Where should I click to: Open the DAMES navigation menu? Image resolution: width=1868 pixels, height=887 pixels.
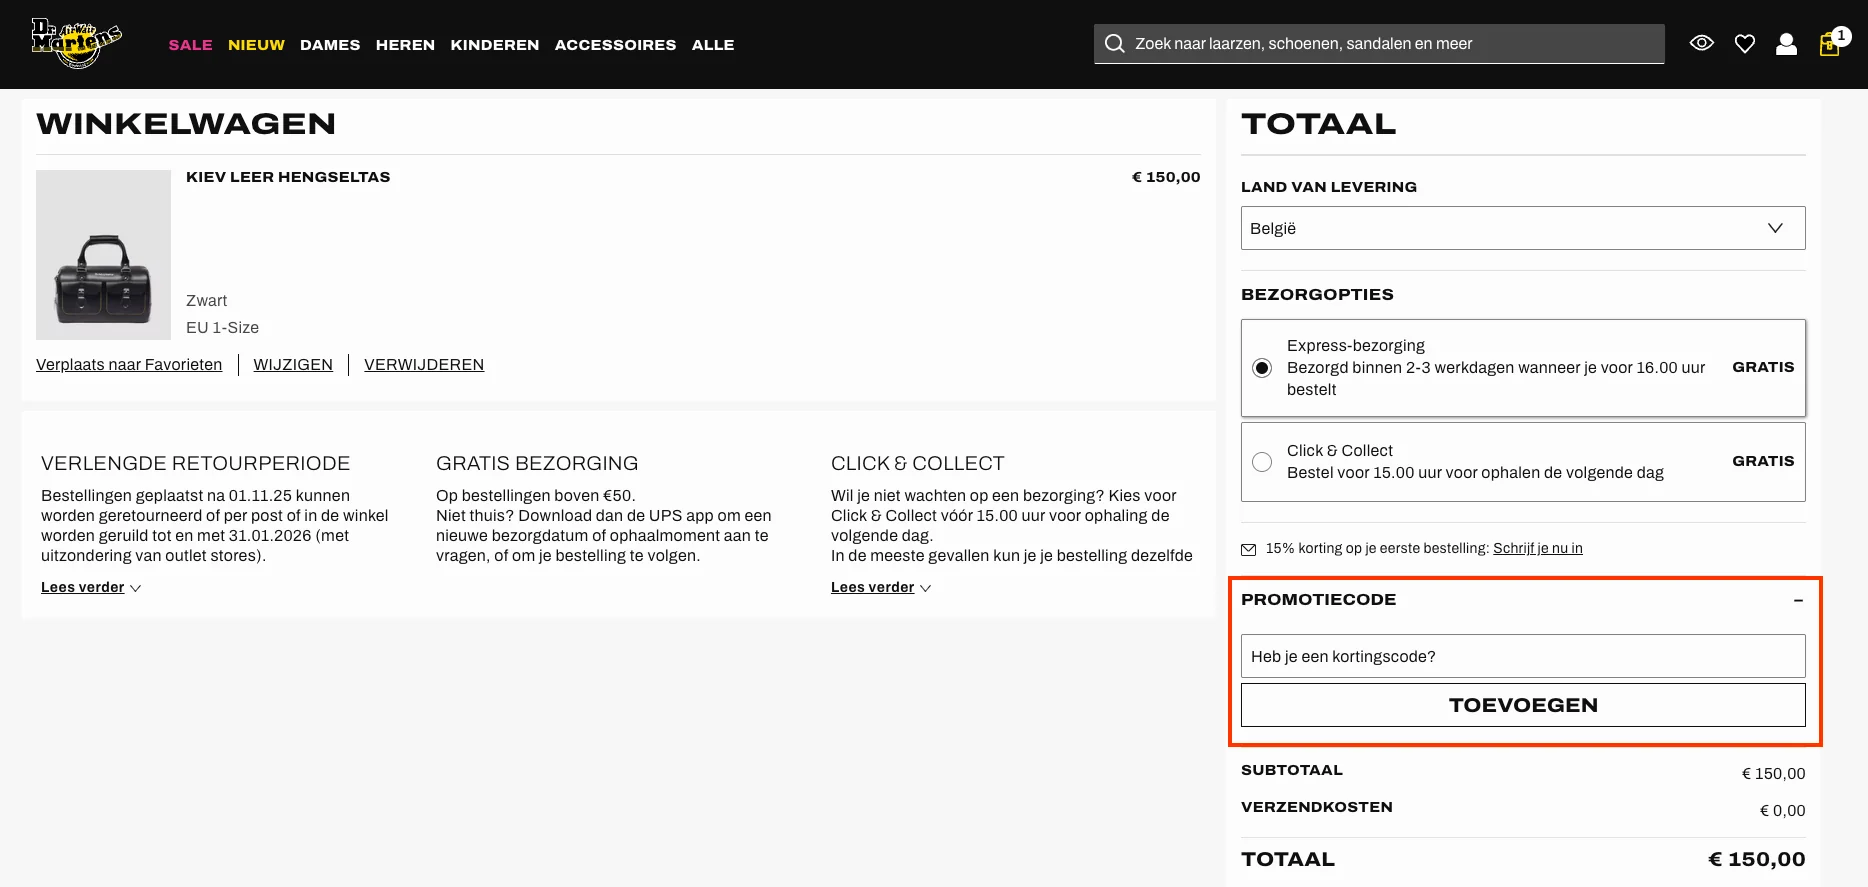[x=330, y=44]
